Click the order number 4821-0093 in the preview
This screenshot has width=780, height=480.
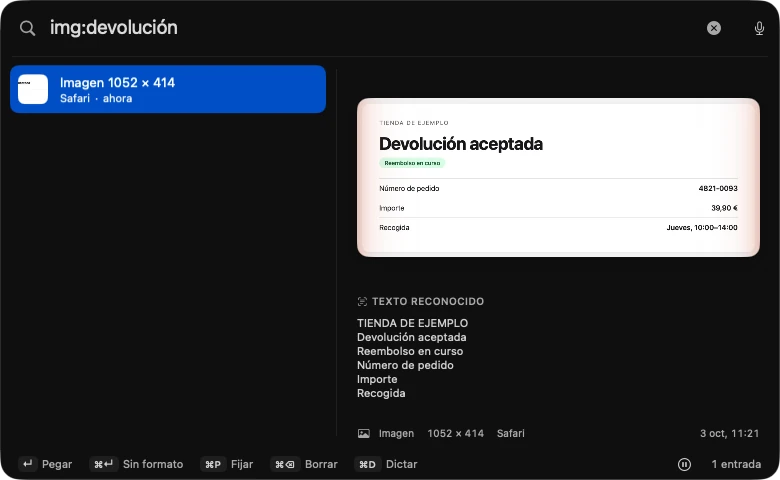tap(718, 189)
